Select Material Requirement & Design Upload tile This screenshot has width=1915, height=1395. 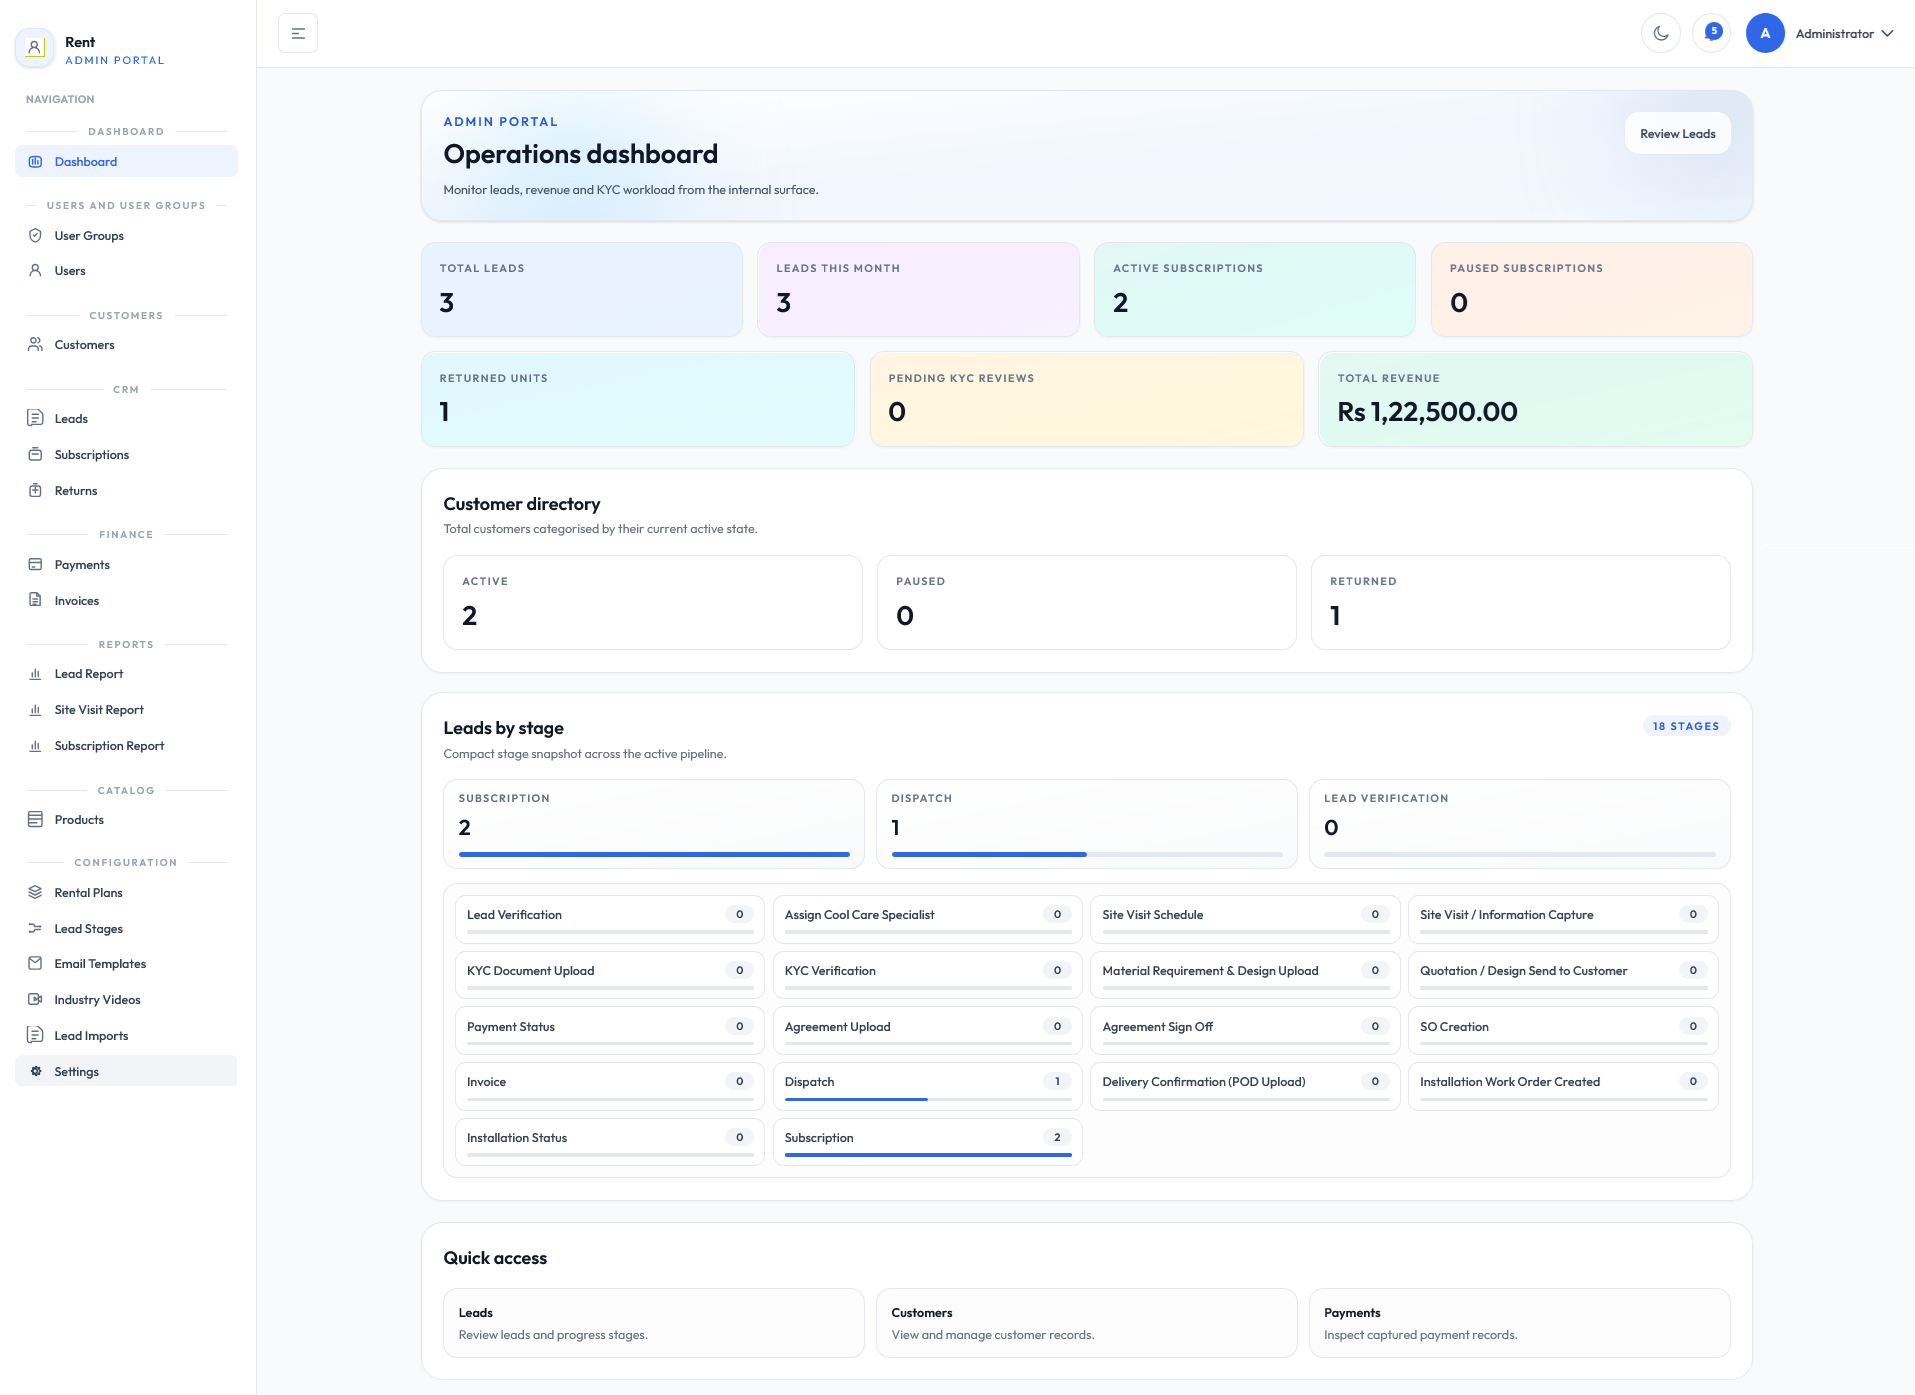tap(1245, 974)
